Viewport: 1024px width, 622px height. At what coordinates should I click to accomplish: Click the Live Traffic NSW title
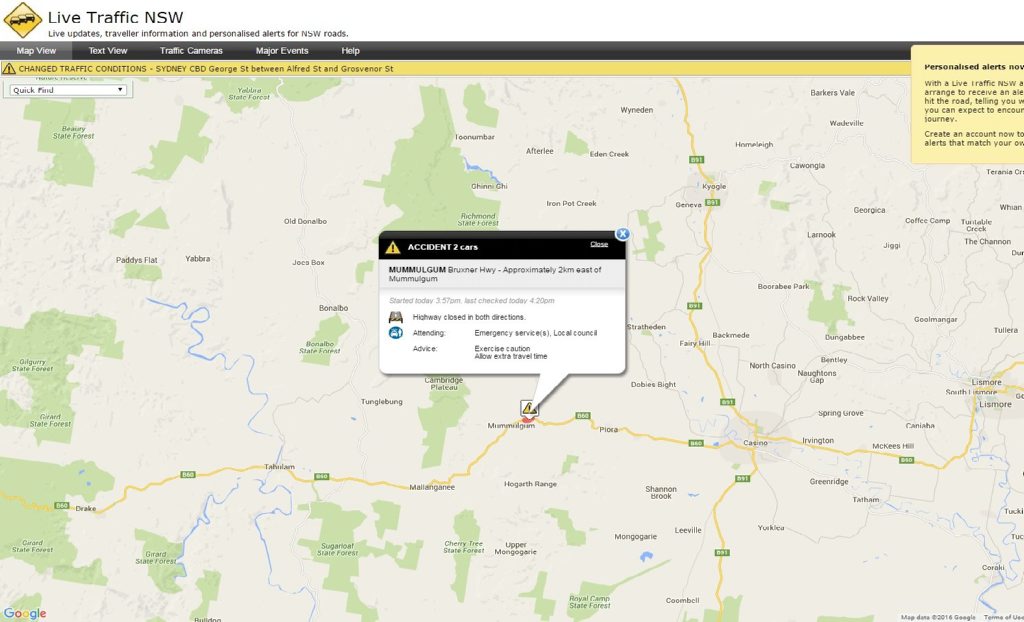[x=116, y=17]
